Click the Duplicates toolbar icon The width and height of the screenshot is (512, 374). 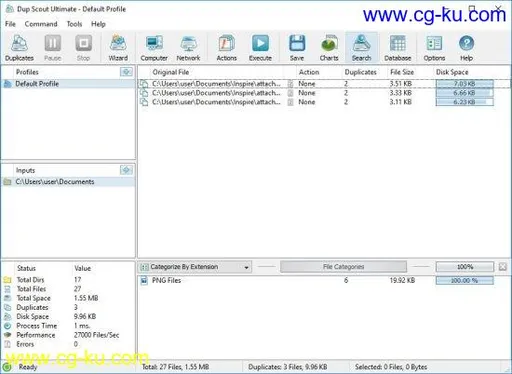click(19, 48)
